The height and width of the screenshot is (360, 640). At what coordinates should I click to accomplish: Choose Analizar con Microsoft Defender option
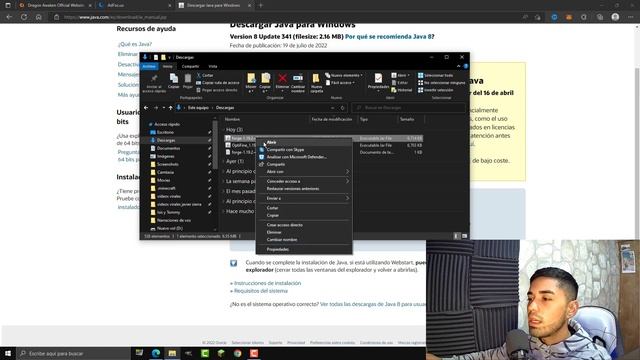pos(304,157)
